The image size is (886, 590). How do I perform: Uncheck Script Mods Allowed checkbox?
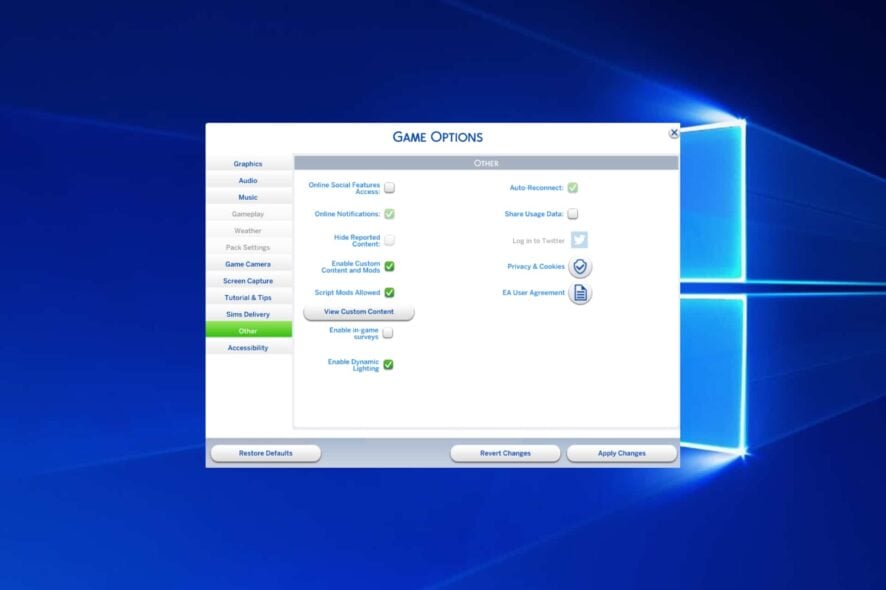pos(389,292)
